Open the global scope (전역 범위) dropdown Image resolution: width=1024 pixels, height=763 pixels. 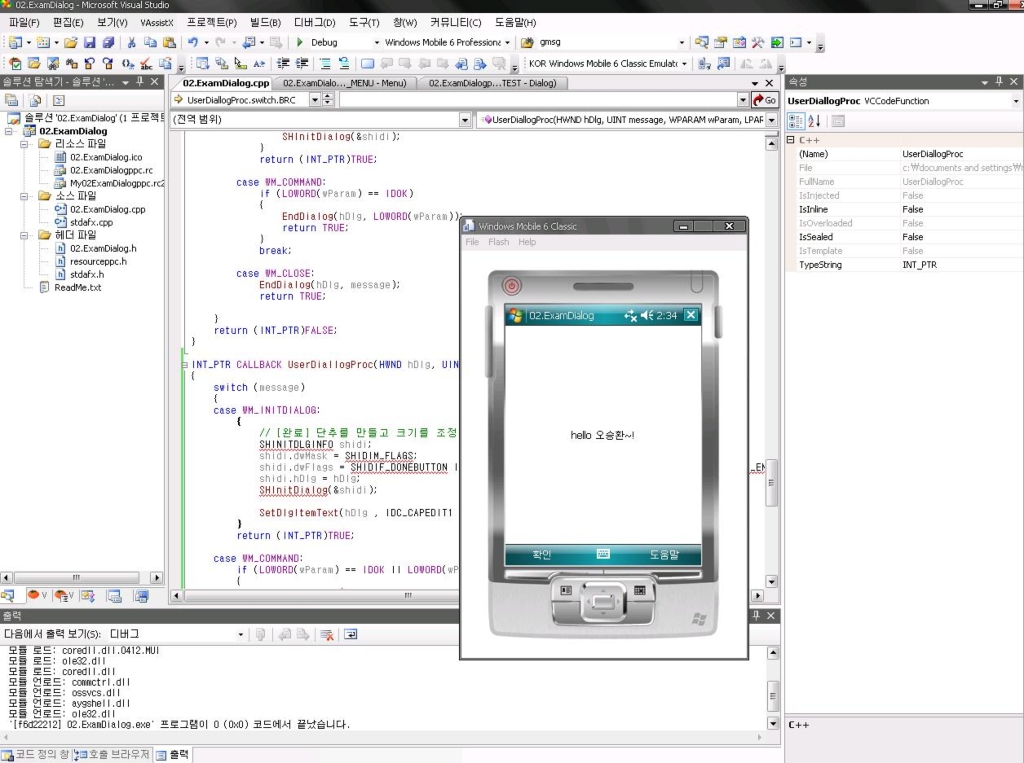click(x=465, y=120)
